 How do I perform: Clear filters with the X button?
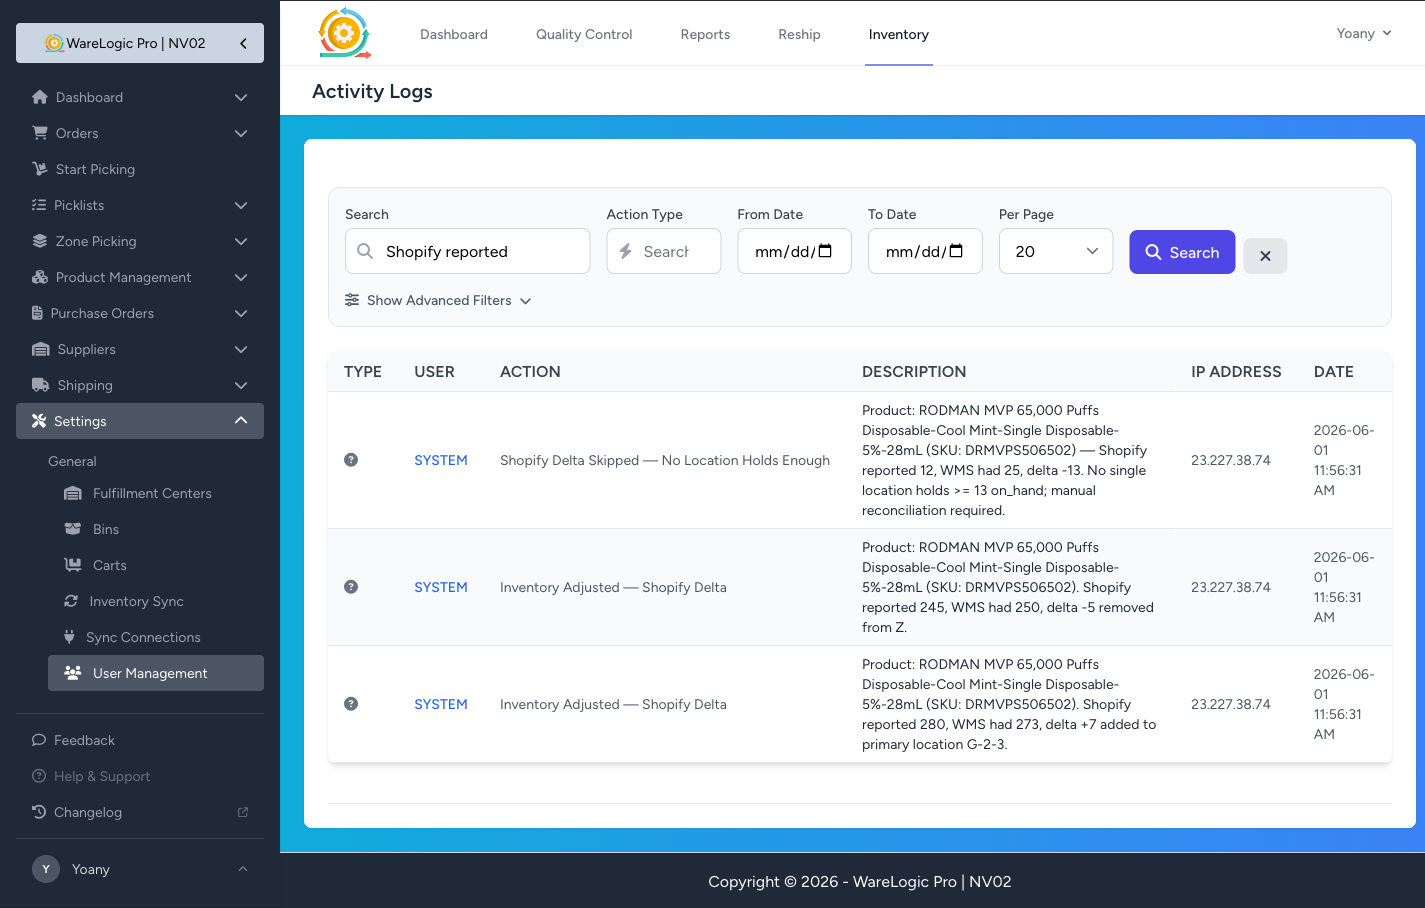pos(1265,256)
